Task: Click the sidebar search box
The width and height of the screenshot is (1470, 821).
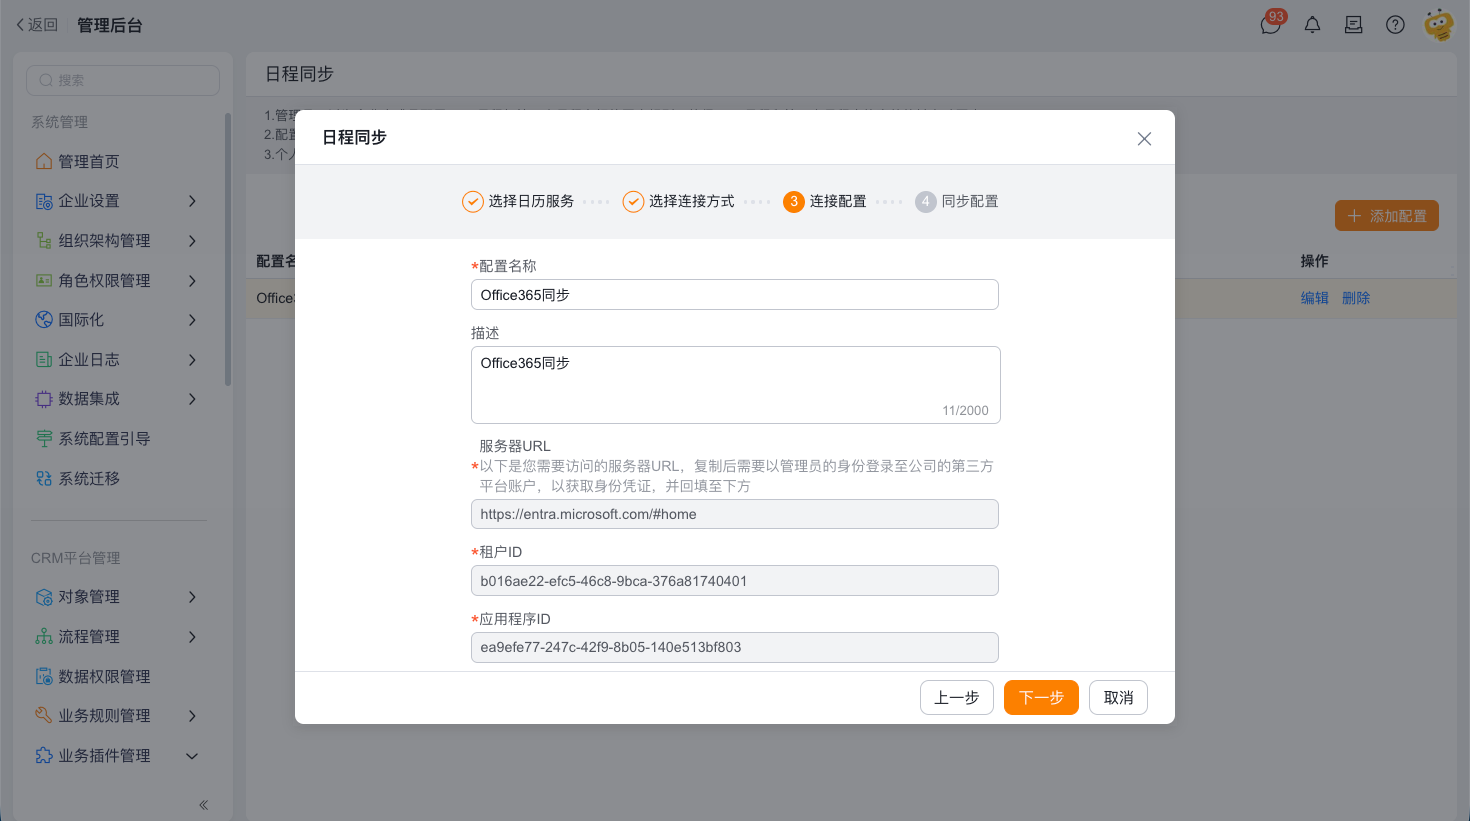Action: coord(123,80)
